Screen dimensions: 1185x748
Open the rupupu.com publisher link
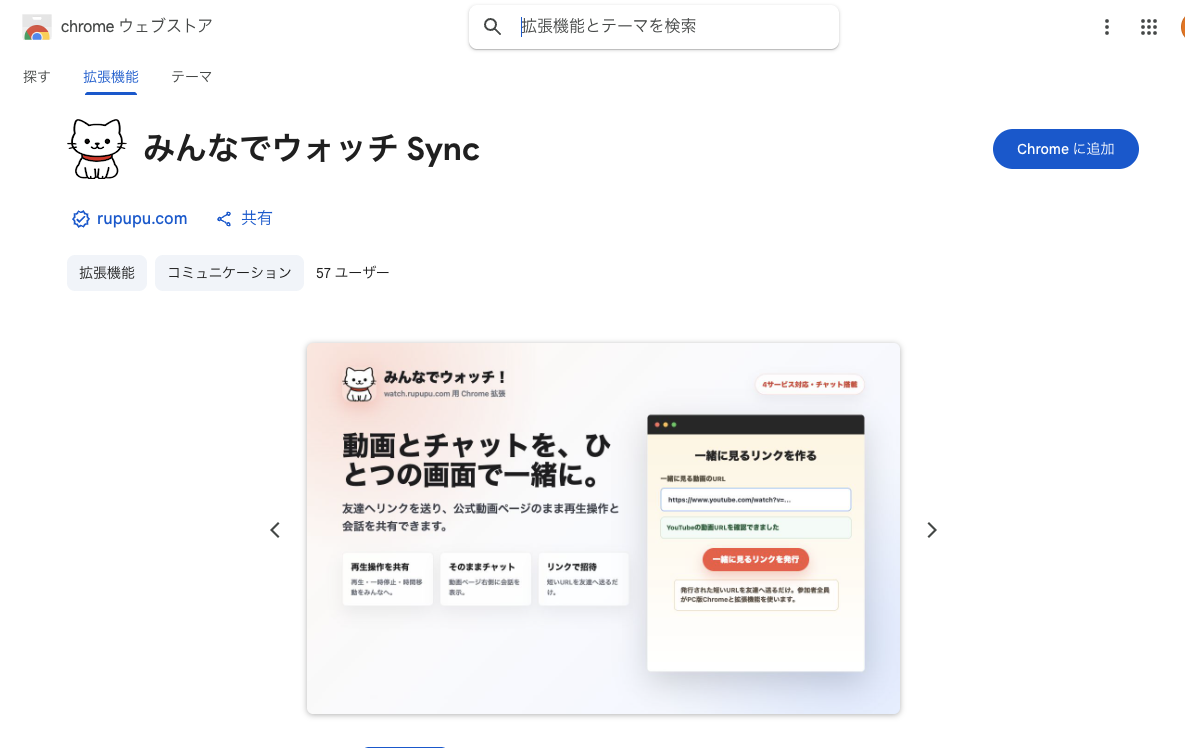tap(142, 218)
